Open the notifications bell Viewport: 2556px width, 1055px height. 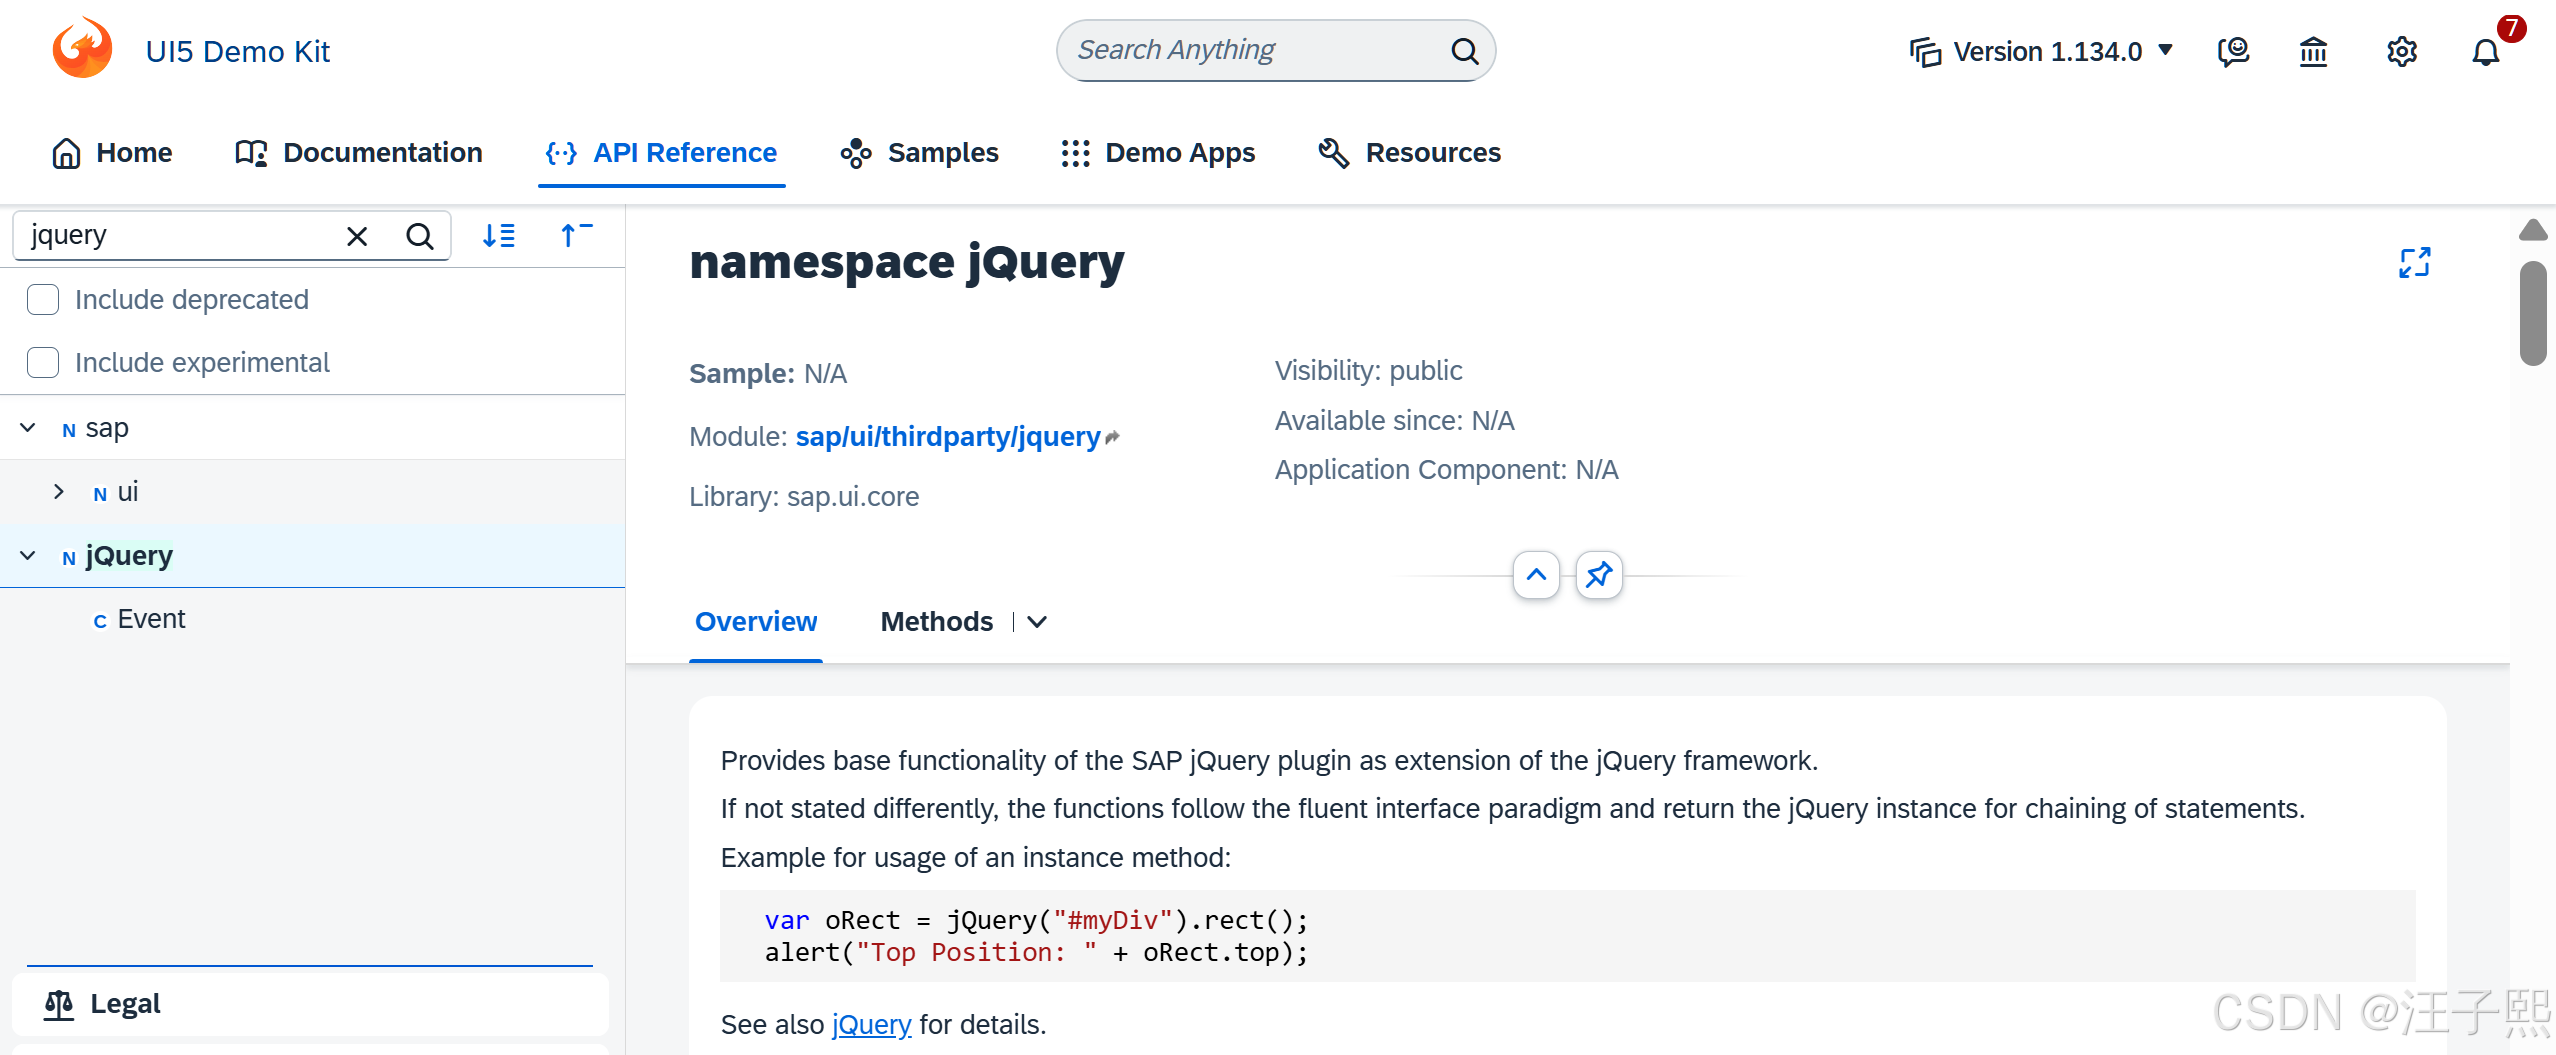(2485, 52)
